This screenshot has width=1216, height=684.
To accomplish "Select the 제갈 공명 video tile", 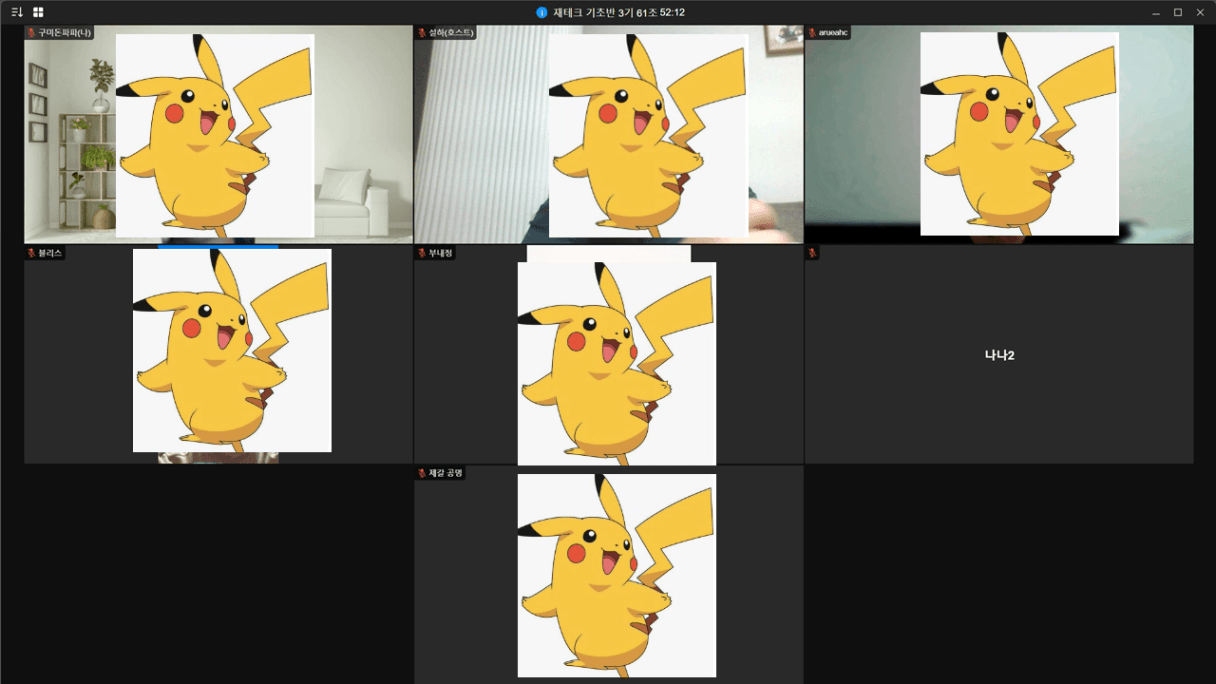I will point(608,574).
